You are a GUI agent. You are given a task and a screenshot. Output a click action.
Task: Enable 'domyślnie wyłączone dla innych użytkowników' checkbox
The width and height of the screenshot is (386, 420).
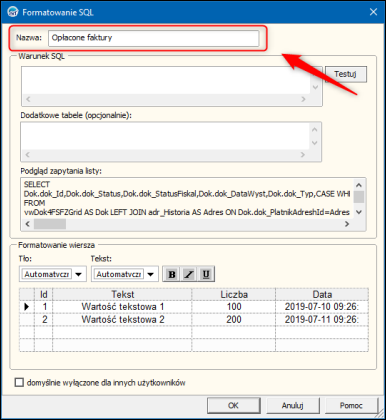coord(19,382)
